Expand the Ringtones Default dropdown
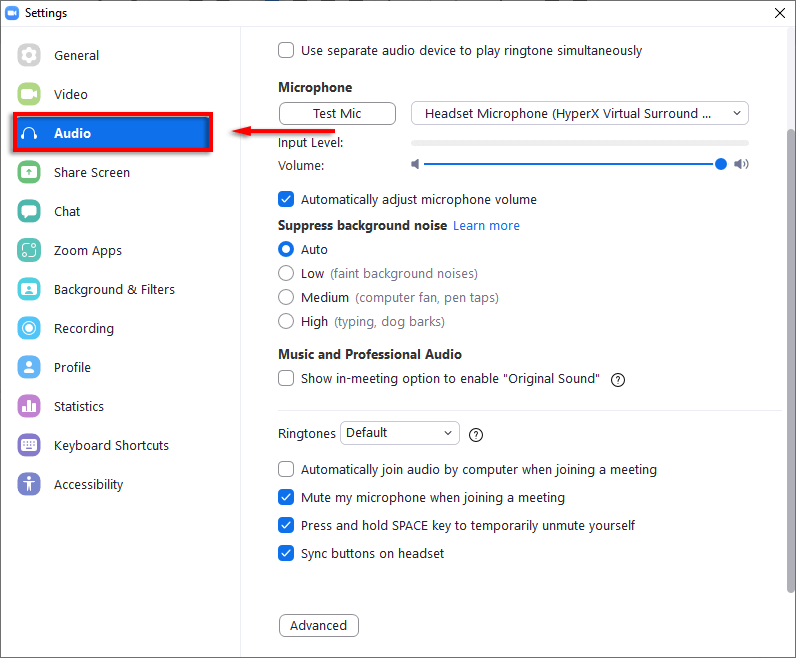 pos(399,433)
